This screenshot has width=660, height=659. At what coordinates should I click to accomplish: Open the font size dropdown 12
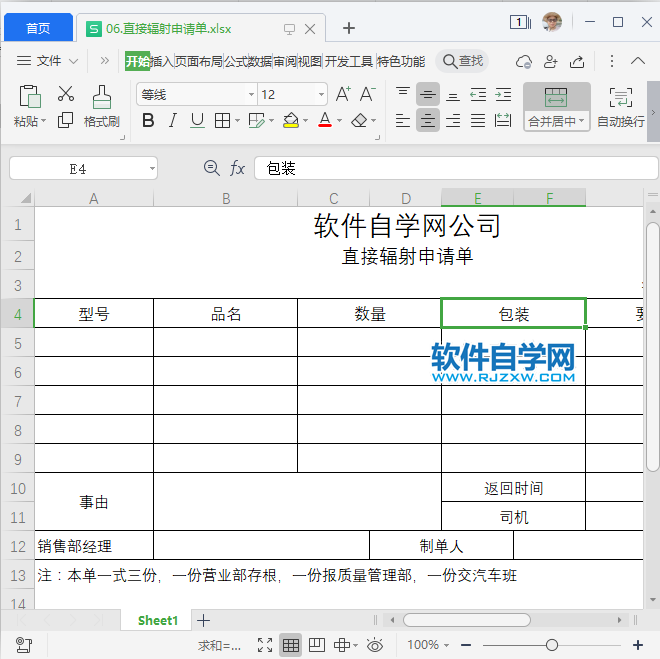point(321,94)
